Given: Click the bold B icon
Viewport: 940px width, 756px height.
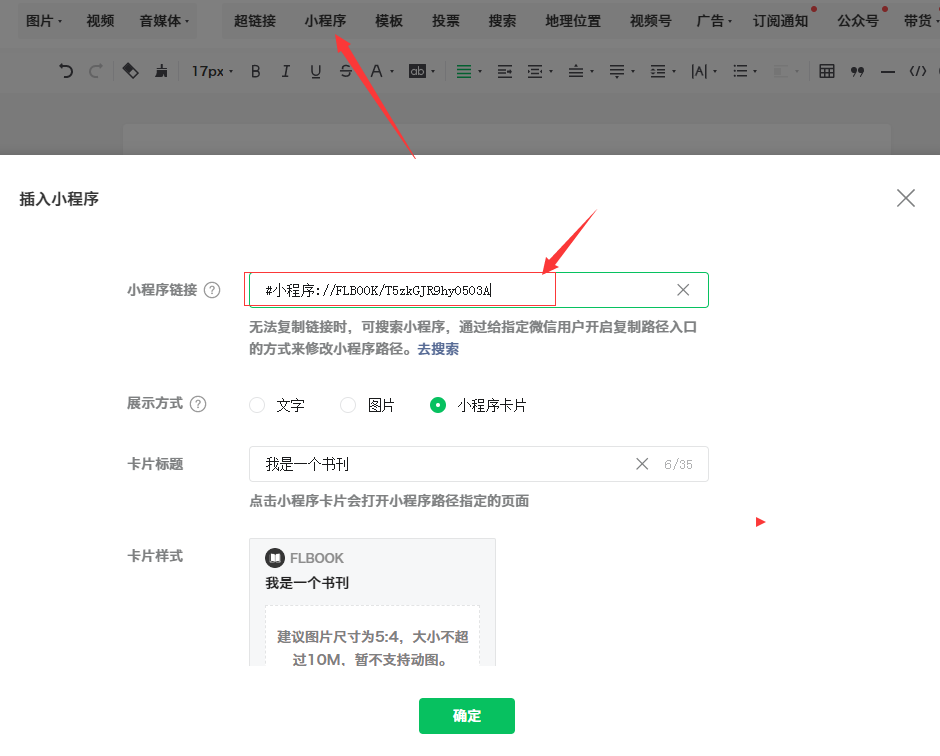Looking at the screenshot, I should point(256,71).
